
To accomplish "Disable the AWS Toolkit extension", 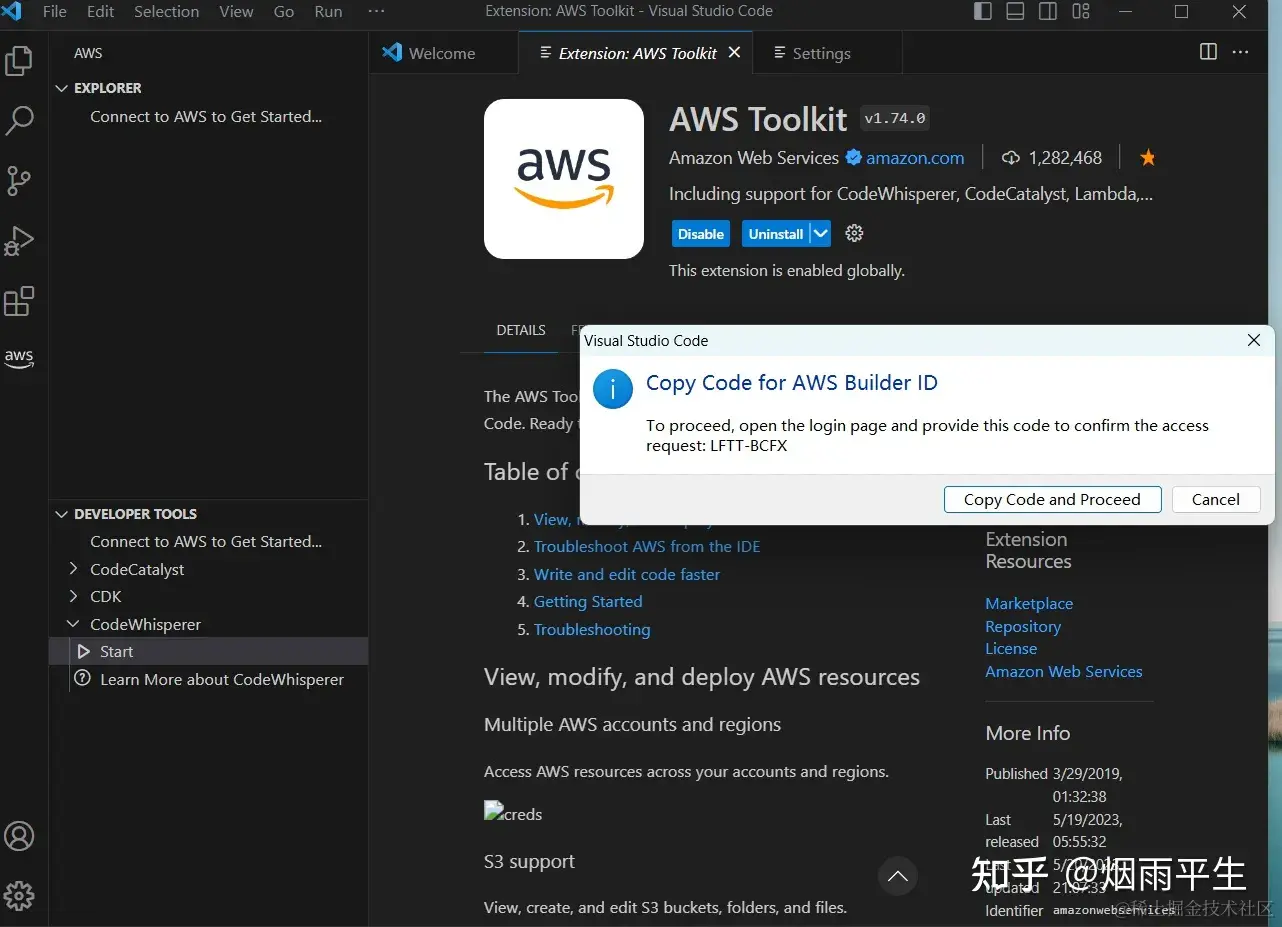I will pyautogui.click(x=701, y=234).
